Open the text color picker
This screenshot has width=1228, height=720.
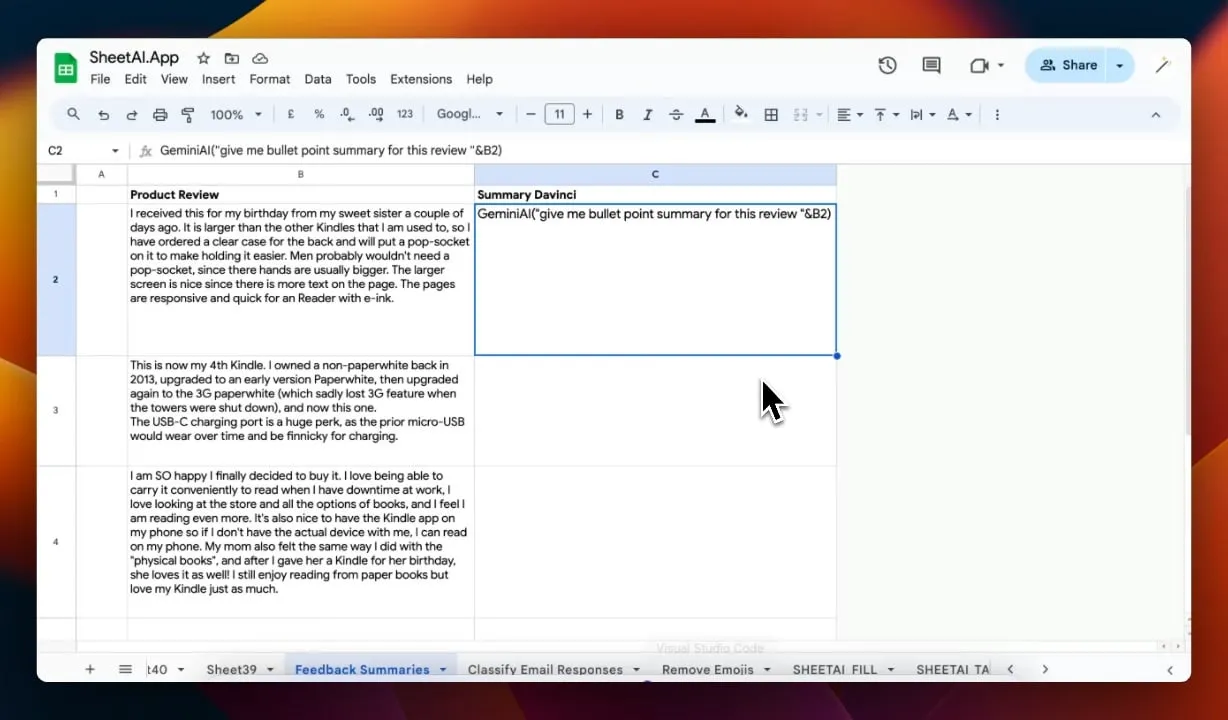[x=705, y=114]
